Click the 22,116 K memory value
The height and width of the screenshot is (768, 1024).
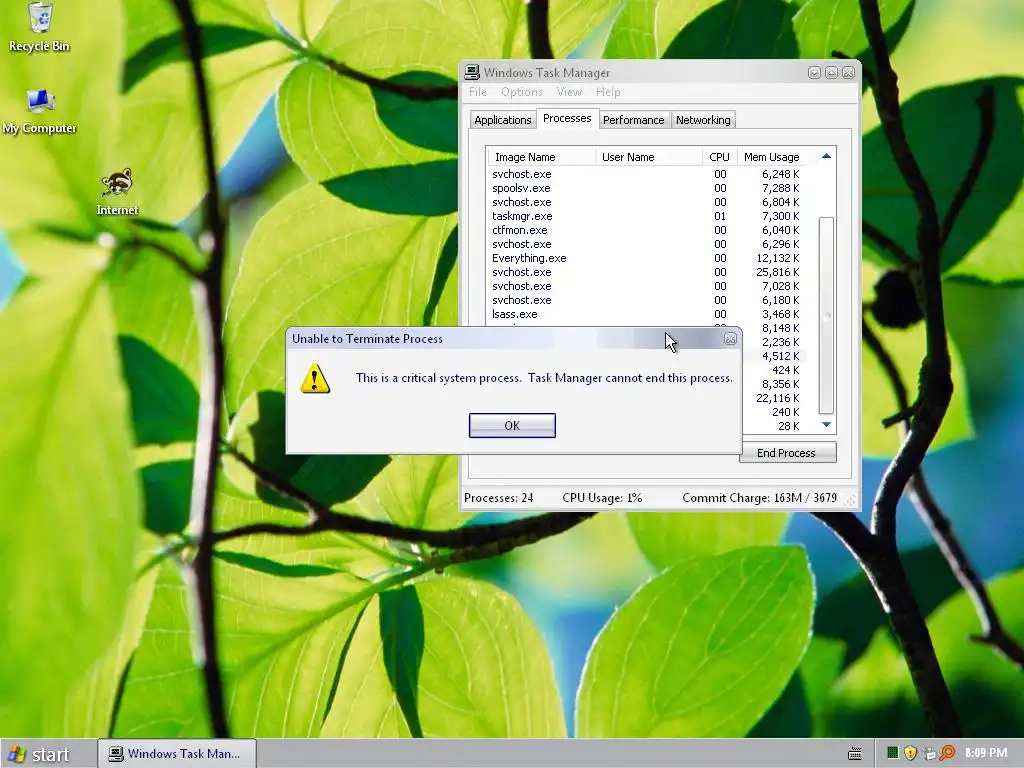[778, 398]
